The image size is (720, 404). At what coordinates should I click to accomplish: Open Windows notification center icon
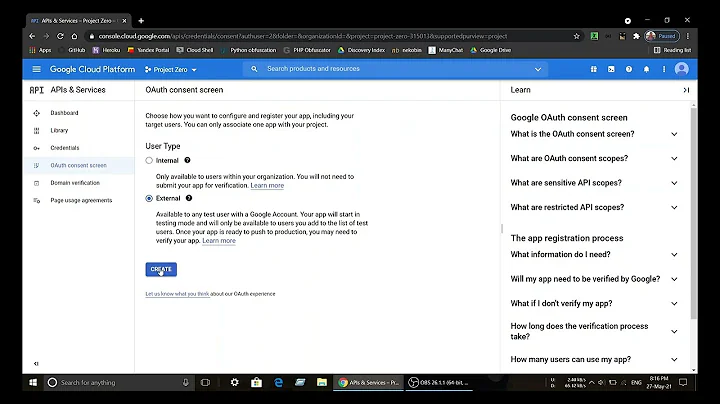click(683, 382)
